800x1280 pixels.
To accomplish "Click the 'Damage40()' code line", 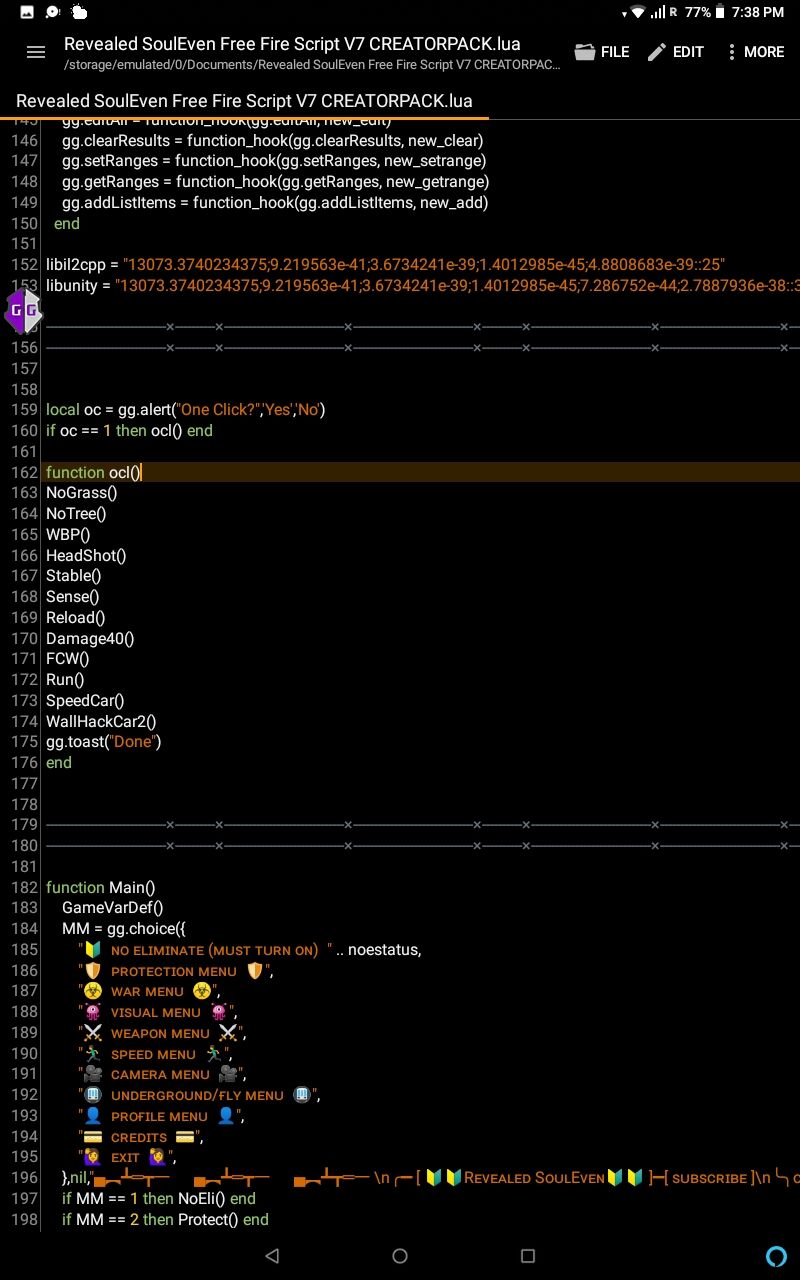I will point(90,639).
